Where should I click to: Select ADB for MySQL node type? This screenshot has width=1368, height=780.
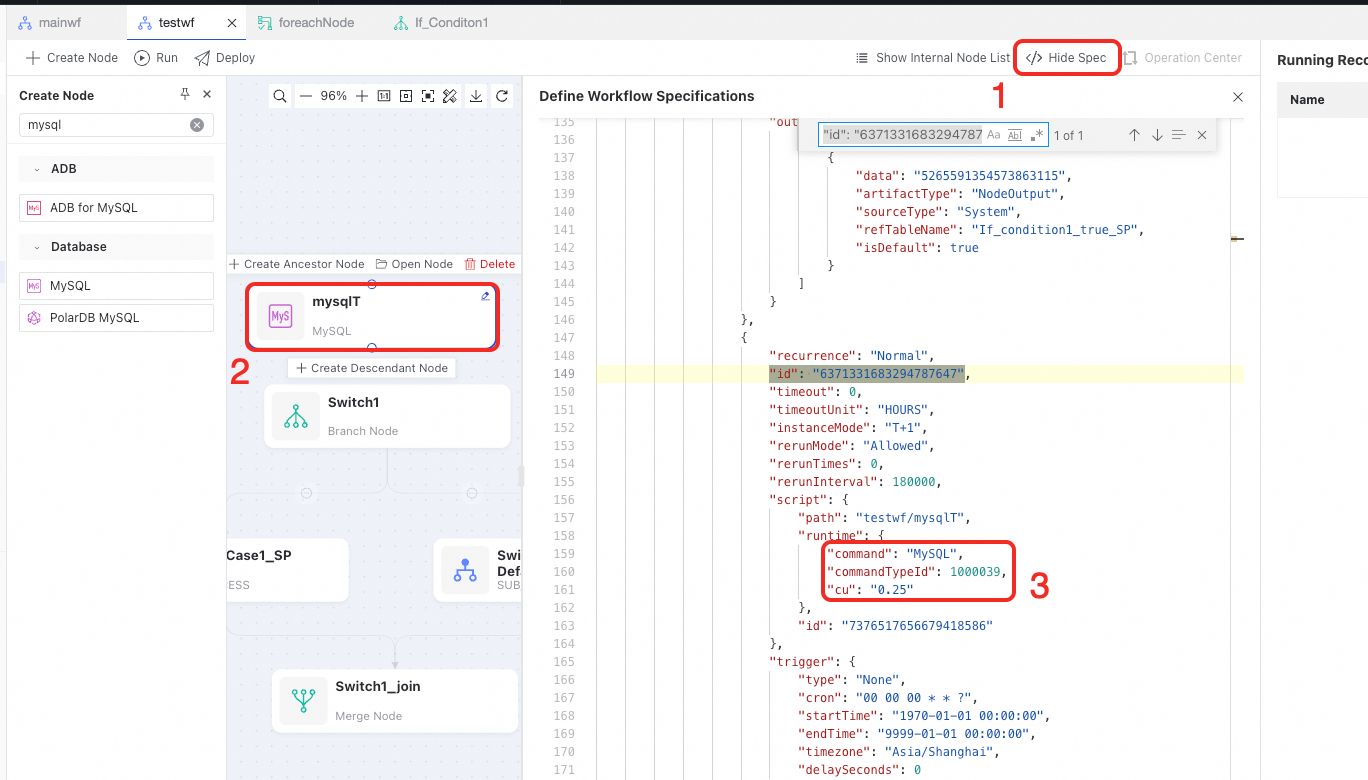click(117, 208)
